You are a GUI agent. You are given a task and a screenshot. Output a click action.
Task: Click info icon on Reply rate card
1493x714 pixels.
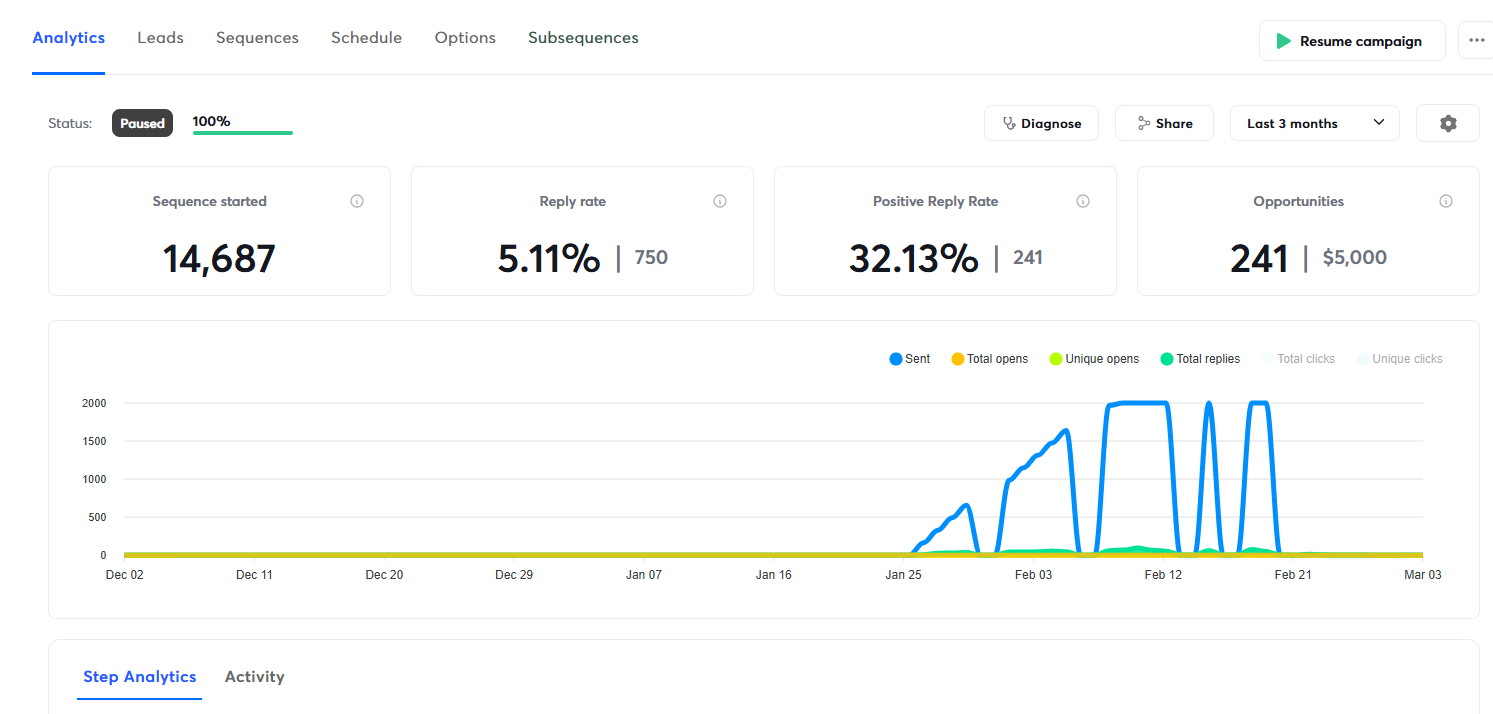pyautogui.click(x=720, y=201)
